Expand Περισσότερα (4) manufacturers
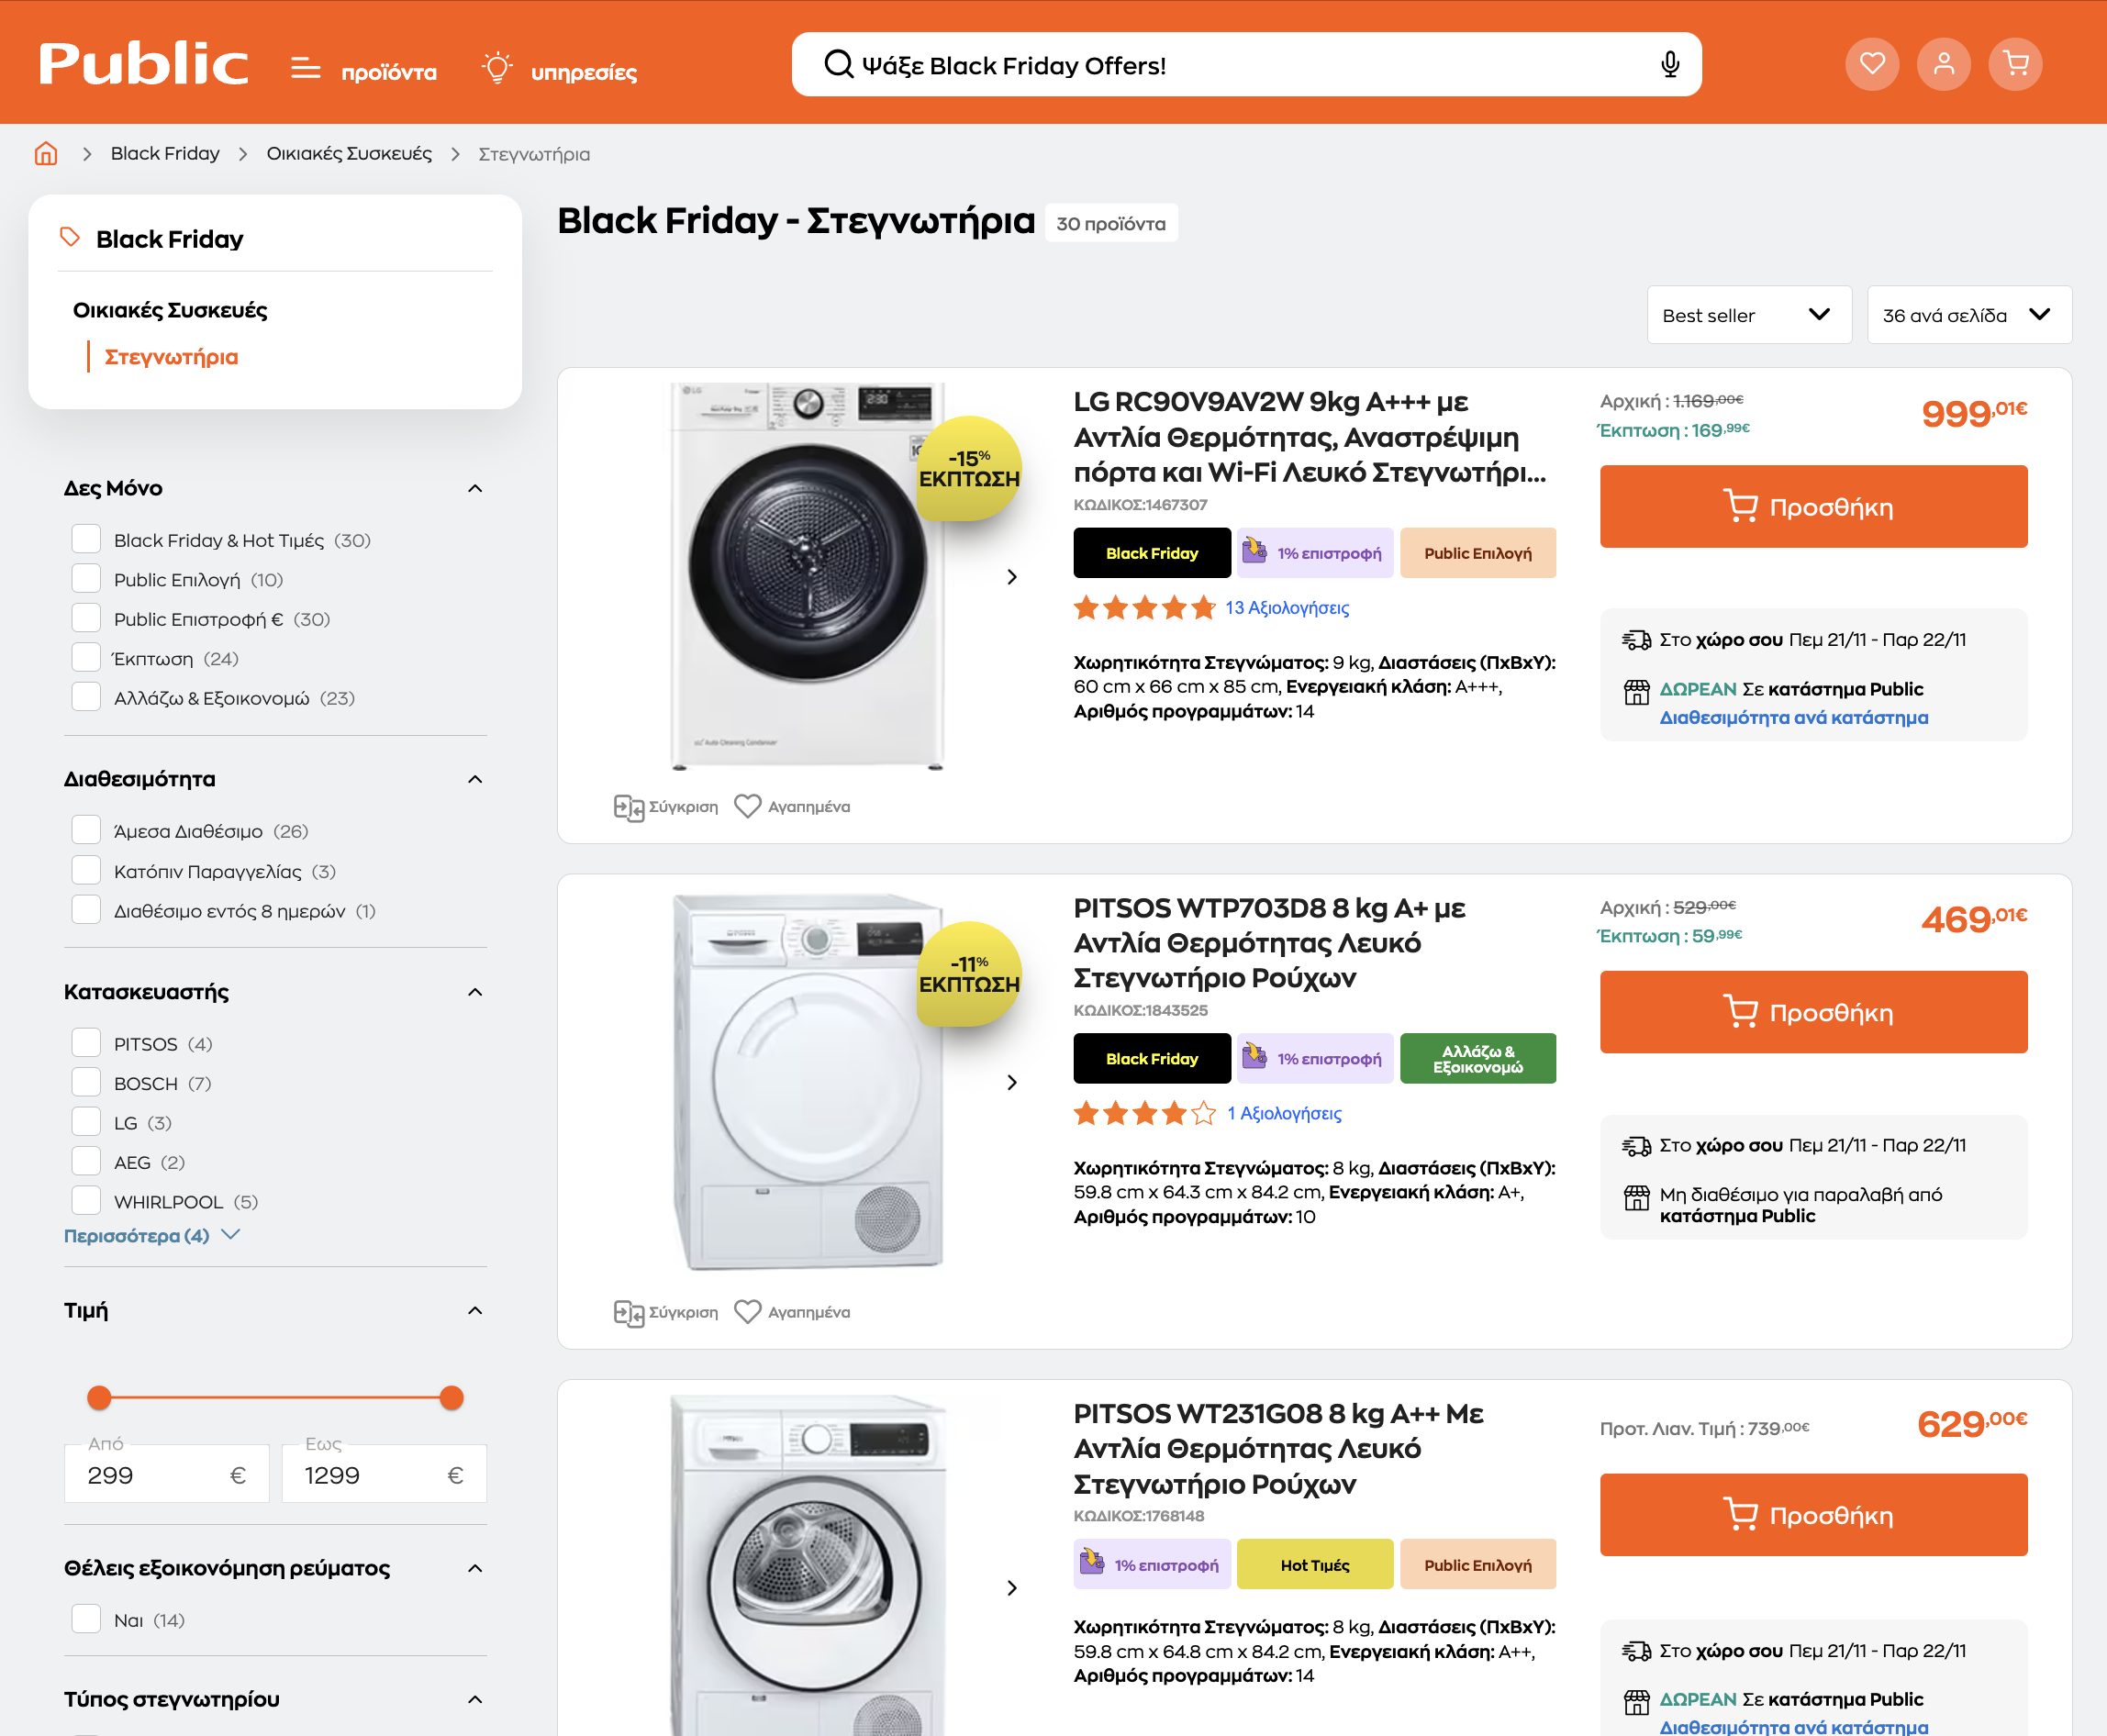Viewport: 2107px width, 1736px height. [152, 1235]
